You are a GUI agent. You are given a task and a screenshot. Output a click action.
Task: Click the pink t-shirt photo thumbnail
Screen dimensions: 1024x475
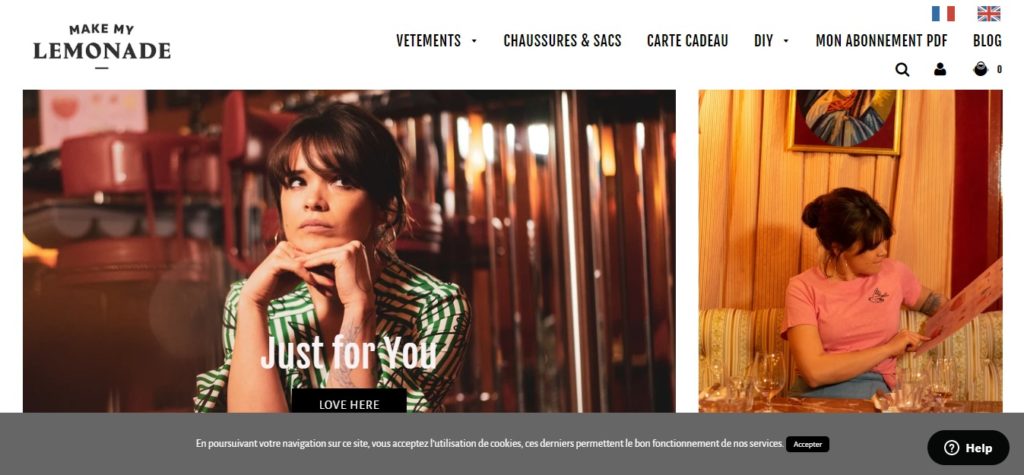(x=850, y=251)
